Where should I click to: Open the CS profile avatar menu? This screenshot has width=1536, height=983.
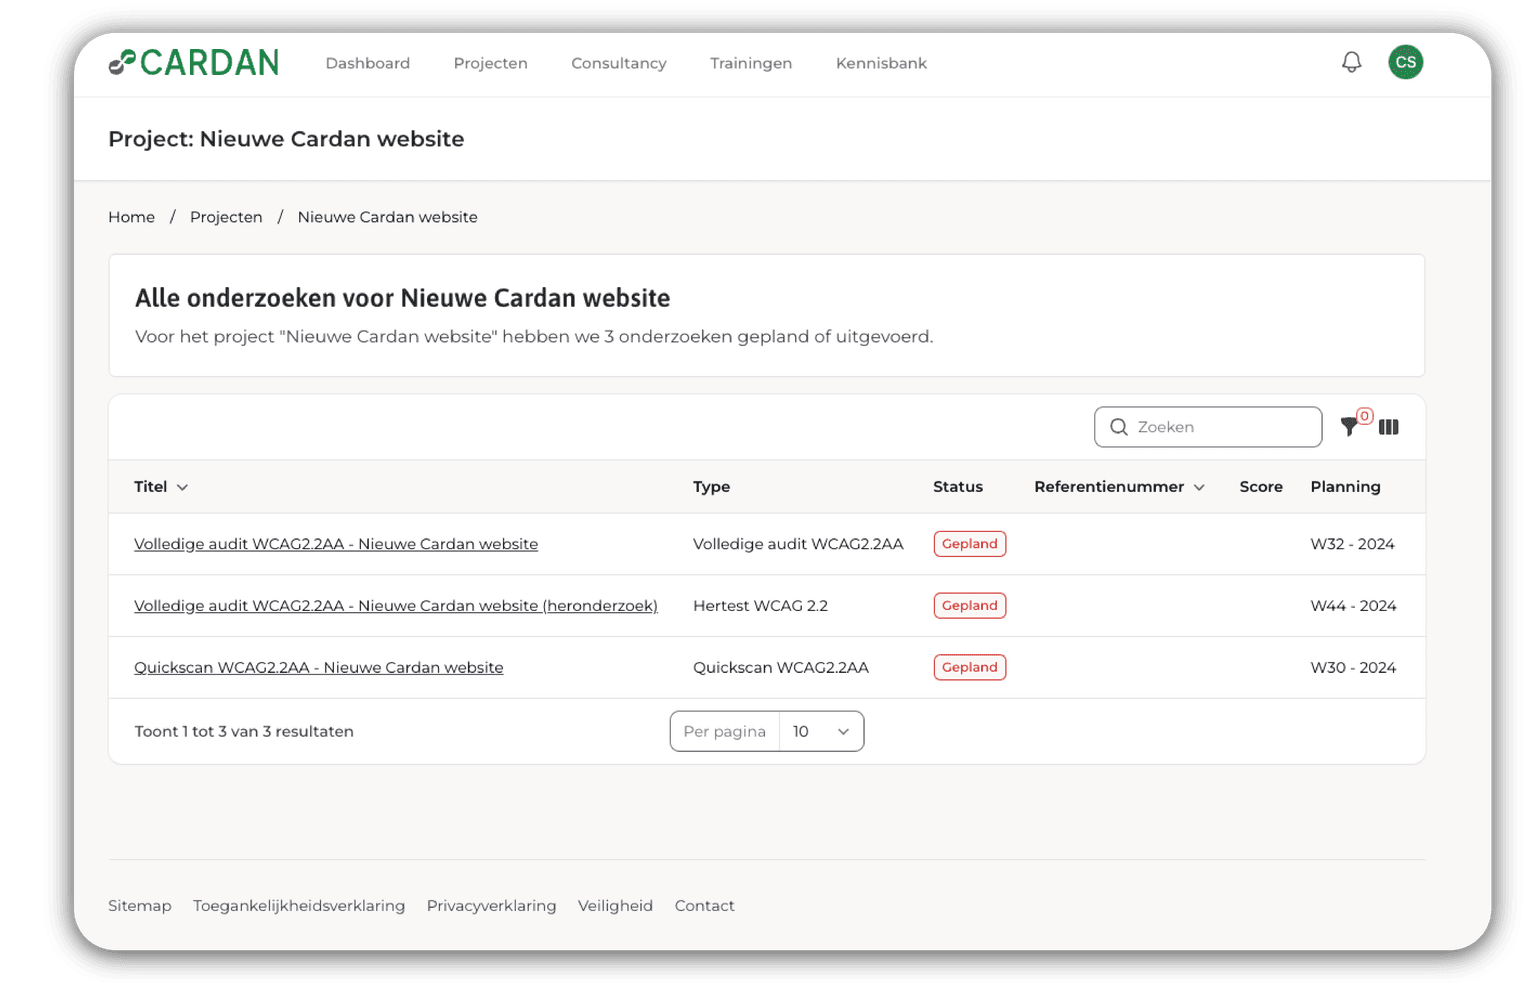(1405, 62)
